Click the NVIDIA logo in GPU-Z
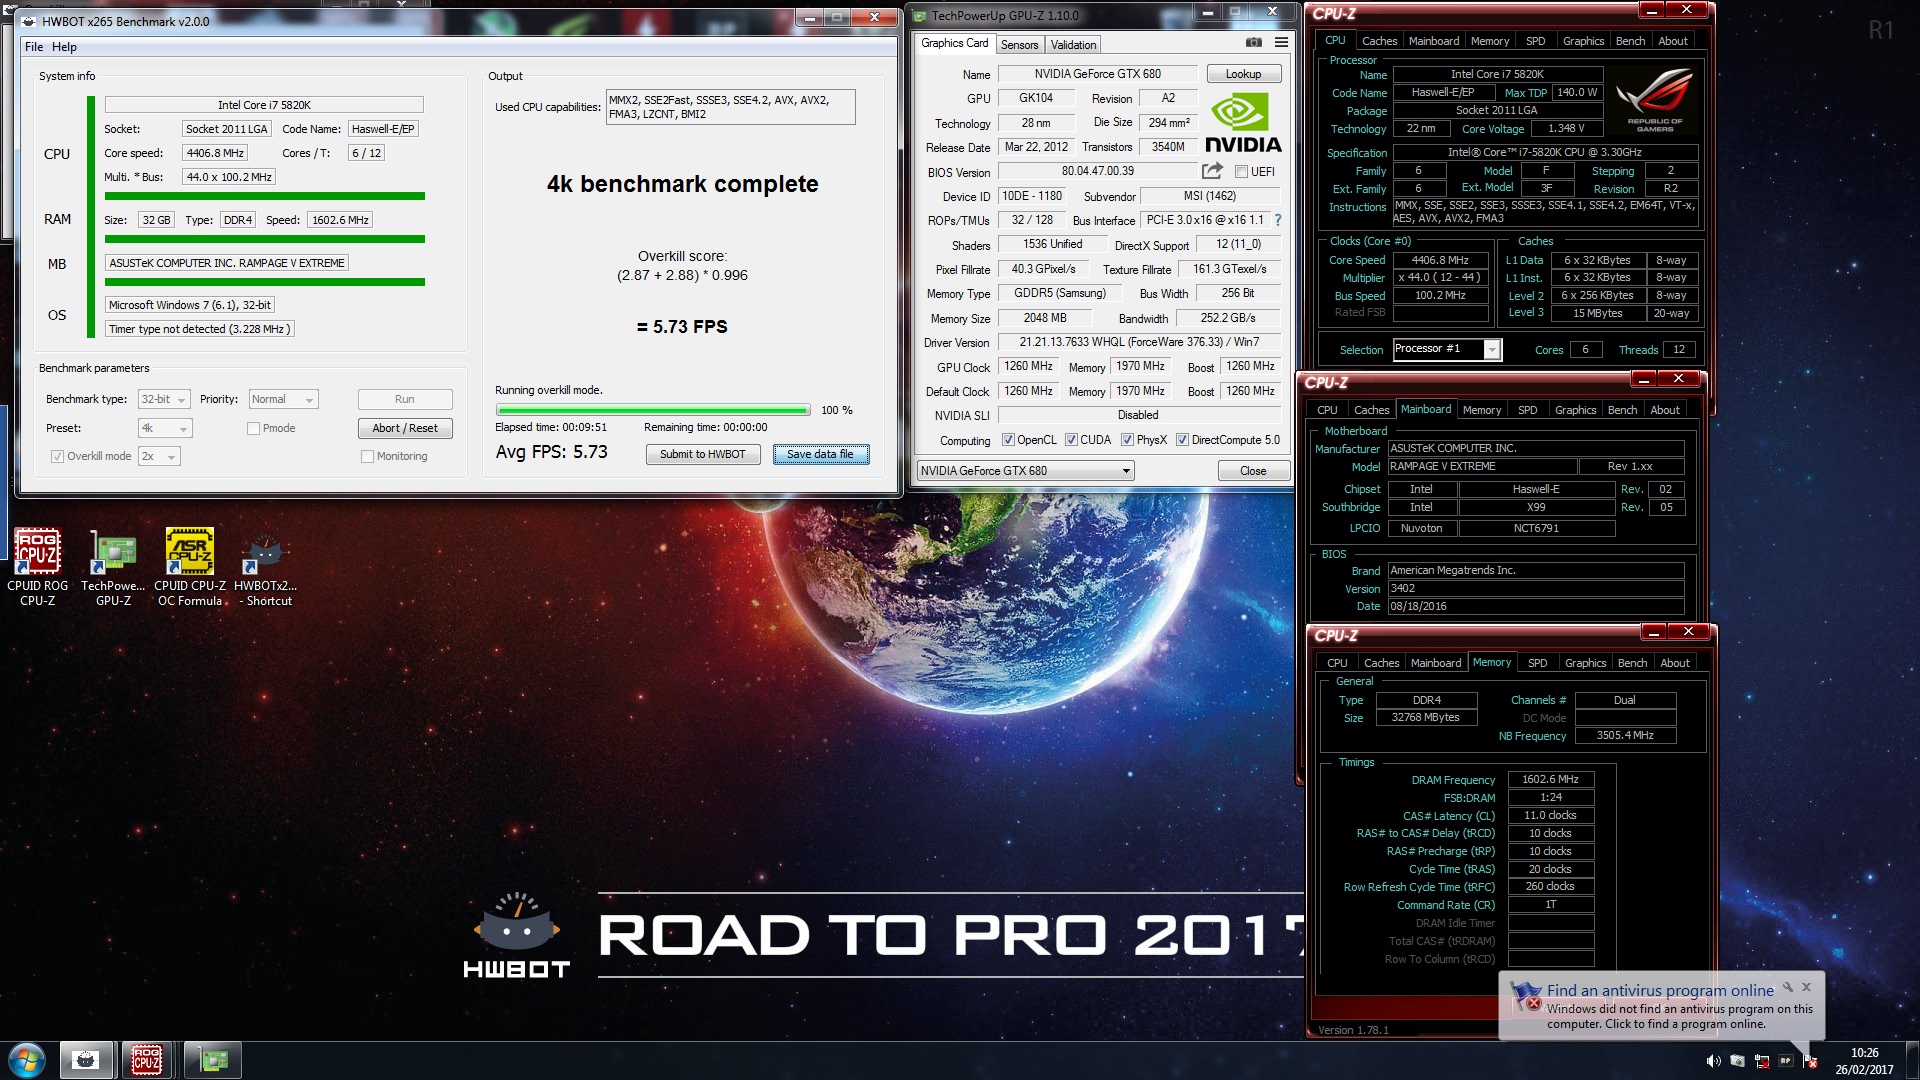 [x=1241, y=123]
